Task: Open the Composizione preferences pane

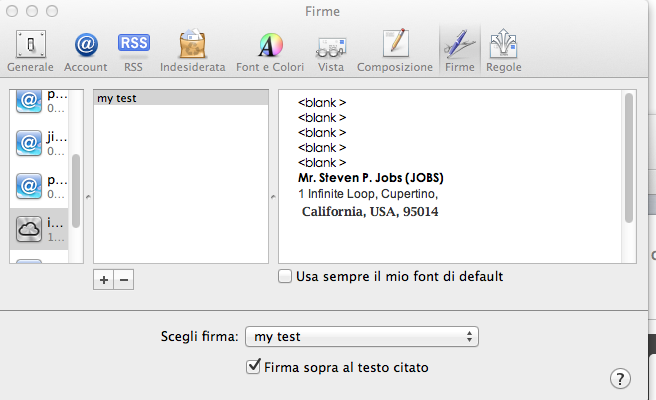Action: [x=395, y=51]
